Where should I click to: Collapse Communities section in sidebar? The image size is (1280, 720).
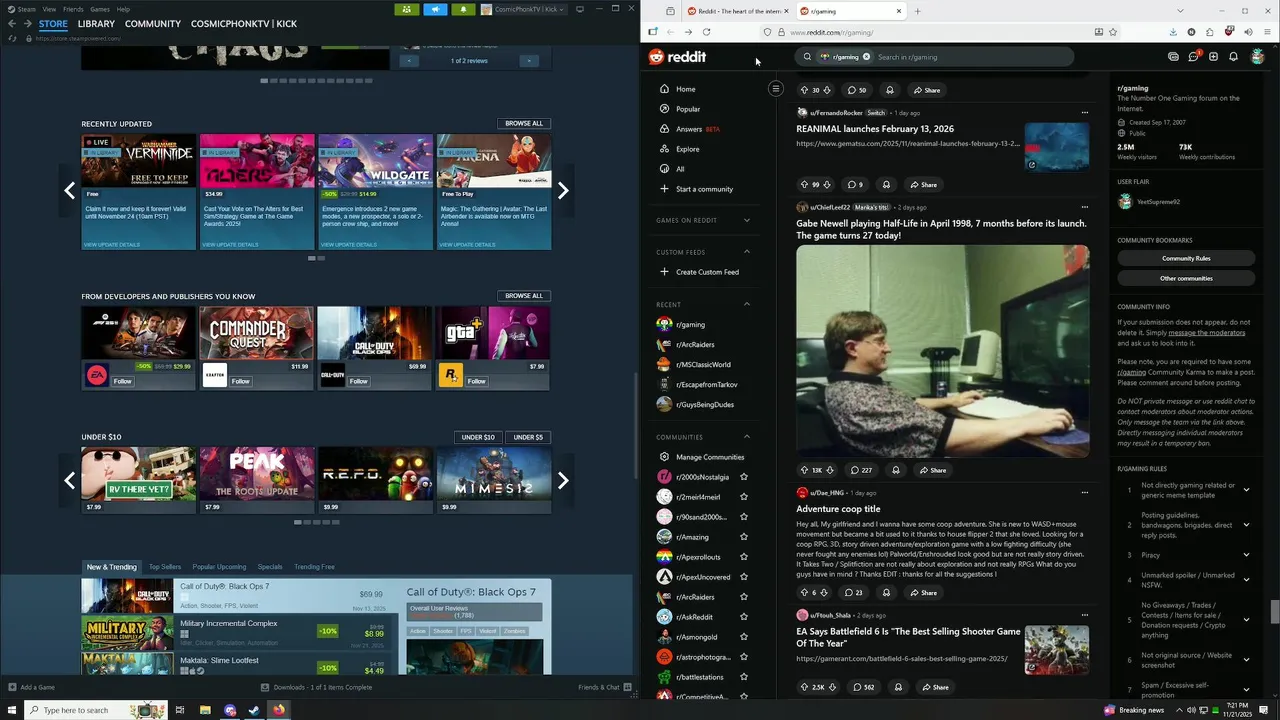tap(746, 437)
